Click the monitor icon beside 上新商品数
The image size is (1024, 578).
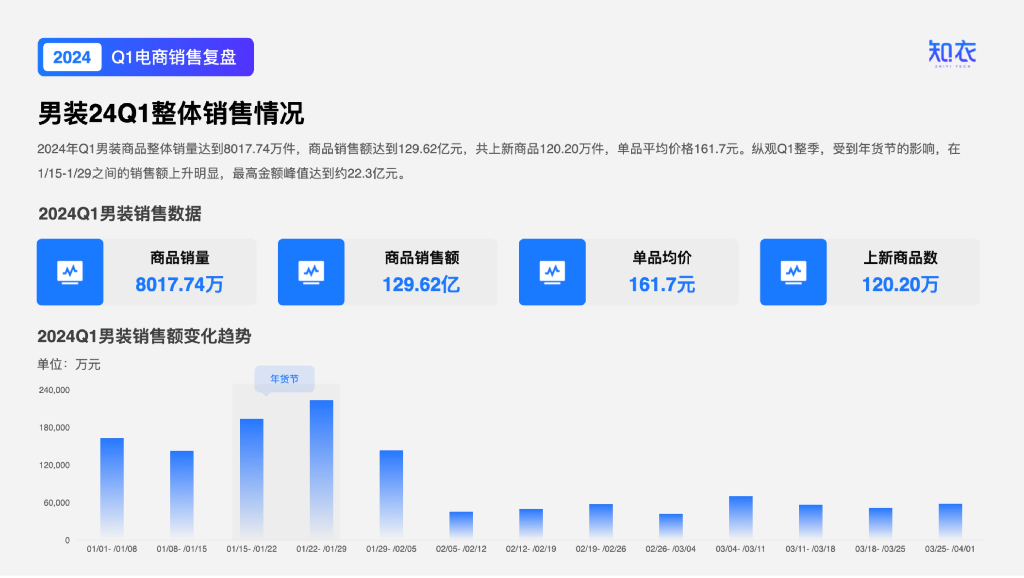pyautogui.click(x=793, y=272)
